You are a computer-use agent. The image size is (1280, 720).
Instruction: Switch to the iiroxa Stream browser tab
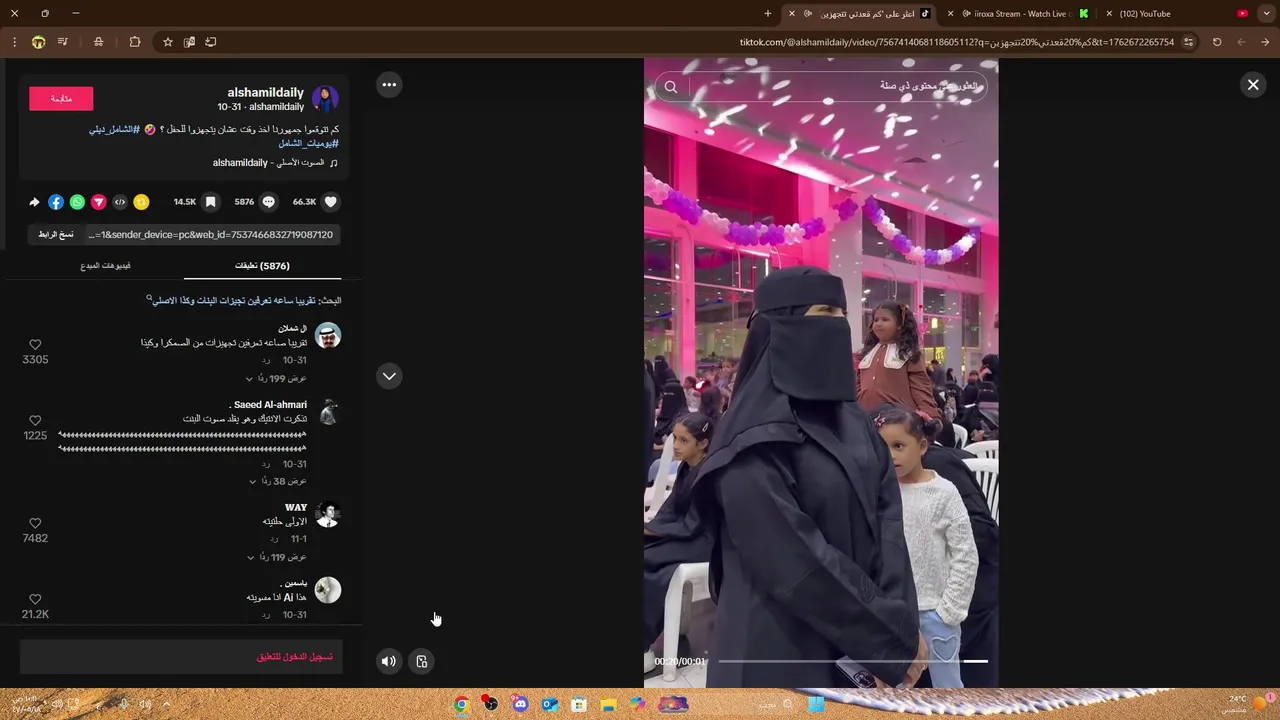(x=1022, y=14)
